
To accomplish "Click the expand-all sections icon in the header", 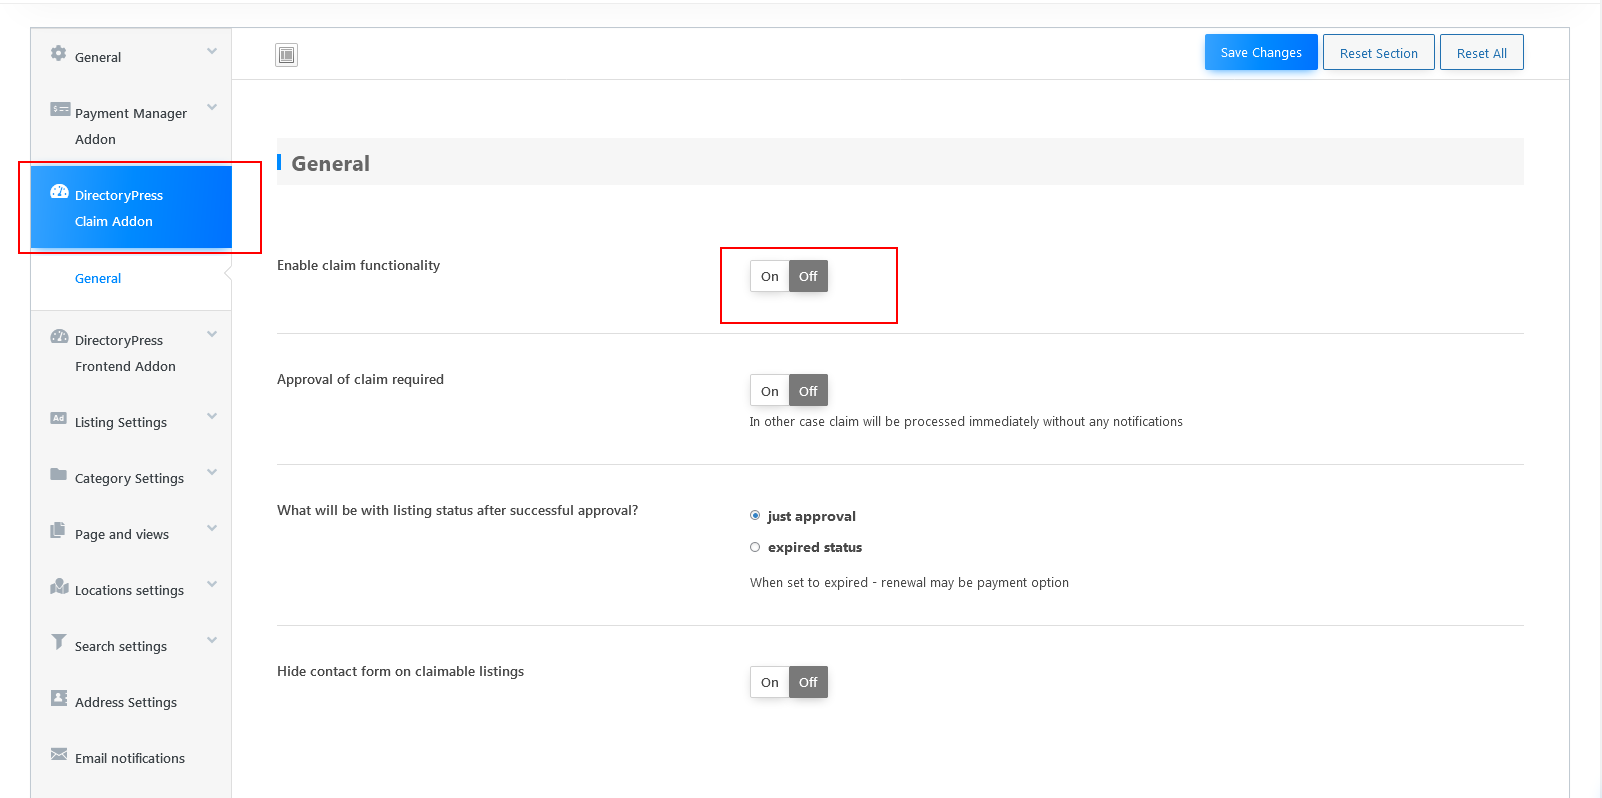I will coord(287,55).
